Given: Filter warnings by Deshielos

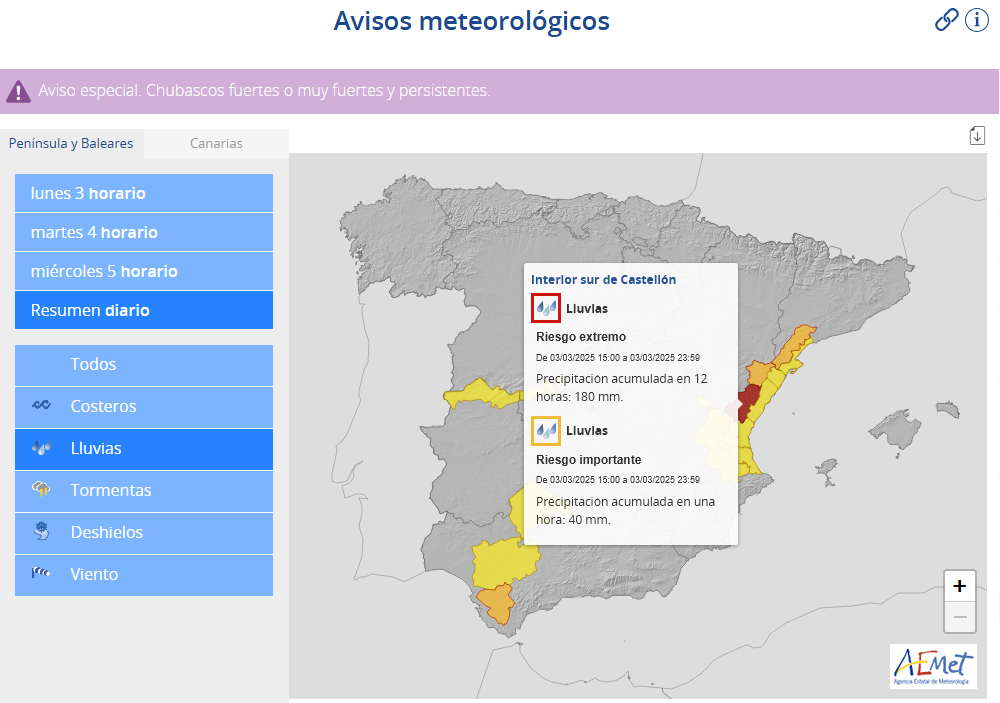Looking at the screenshot, I should point(144,533).
